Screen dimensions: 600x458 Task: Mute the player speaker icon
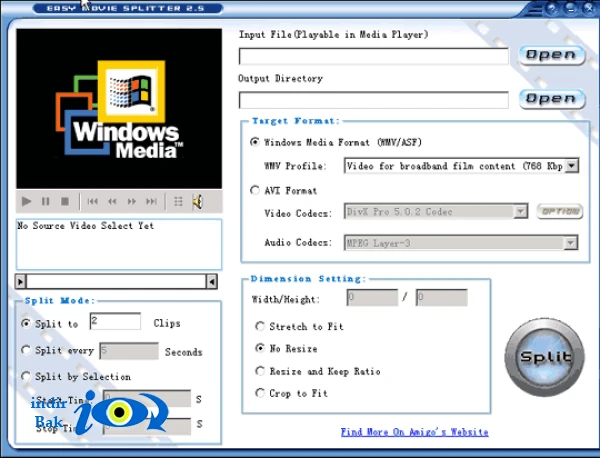point(197,202)
